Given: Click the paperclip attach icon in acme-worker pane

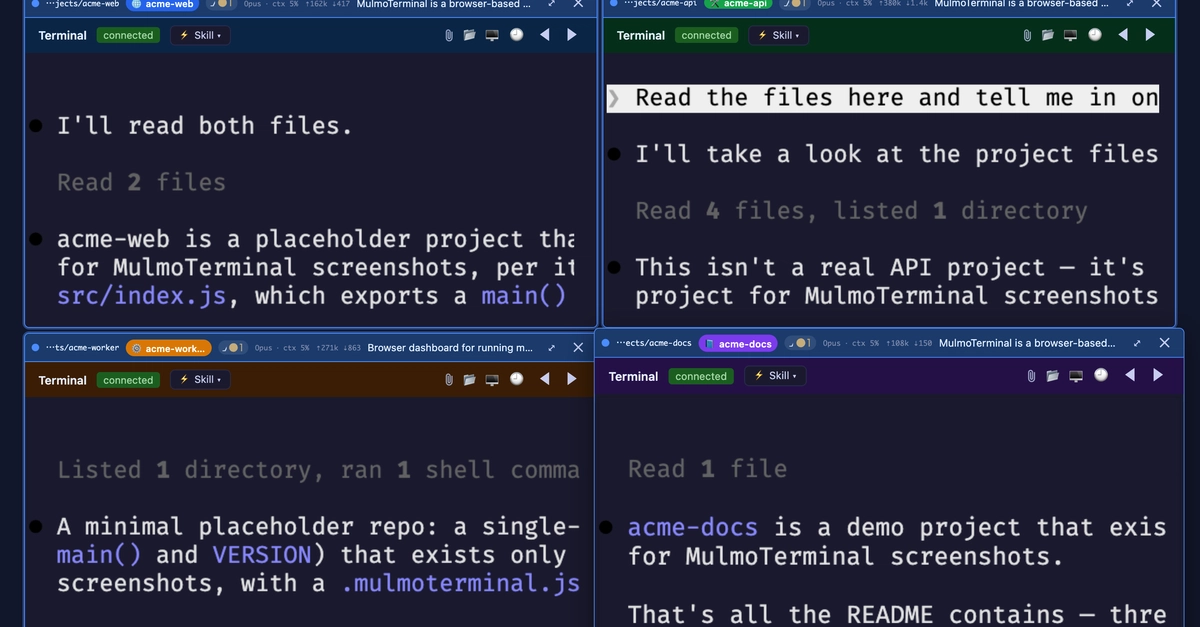Looking at the screenshot, I should point(449,380).
